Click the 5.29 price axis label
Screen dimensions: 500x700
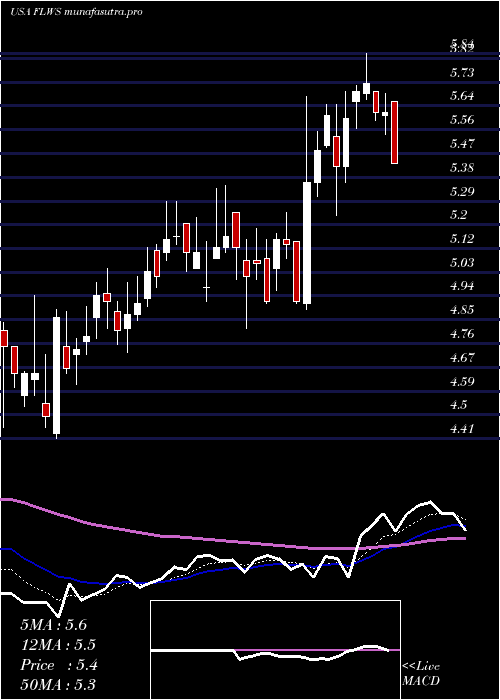(x=462, y=191)
